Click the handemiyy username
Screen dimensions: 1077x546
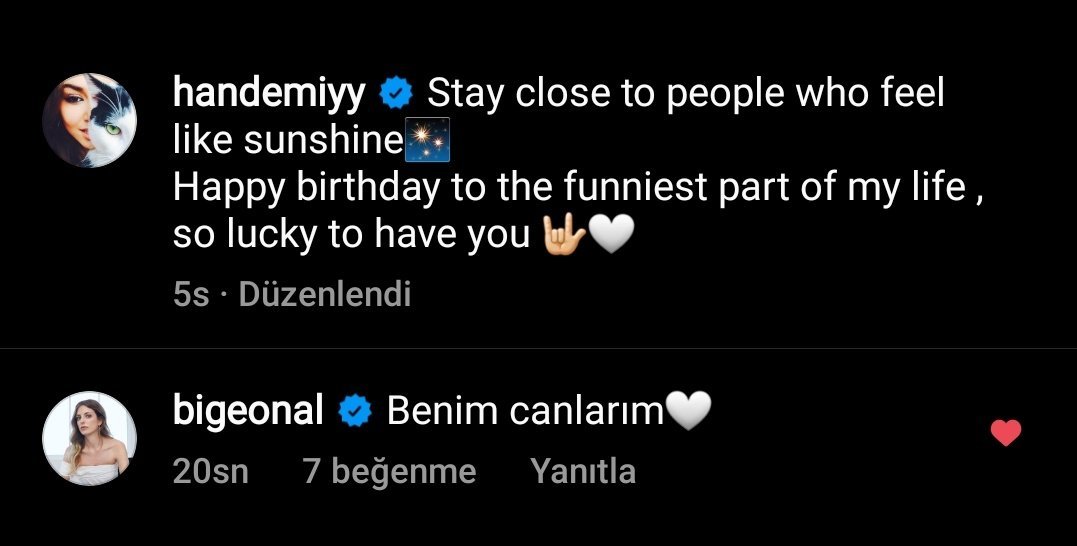(x=269, y=93)
